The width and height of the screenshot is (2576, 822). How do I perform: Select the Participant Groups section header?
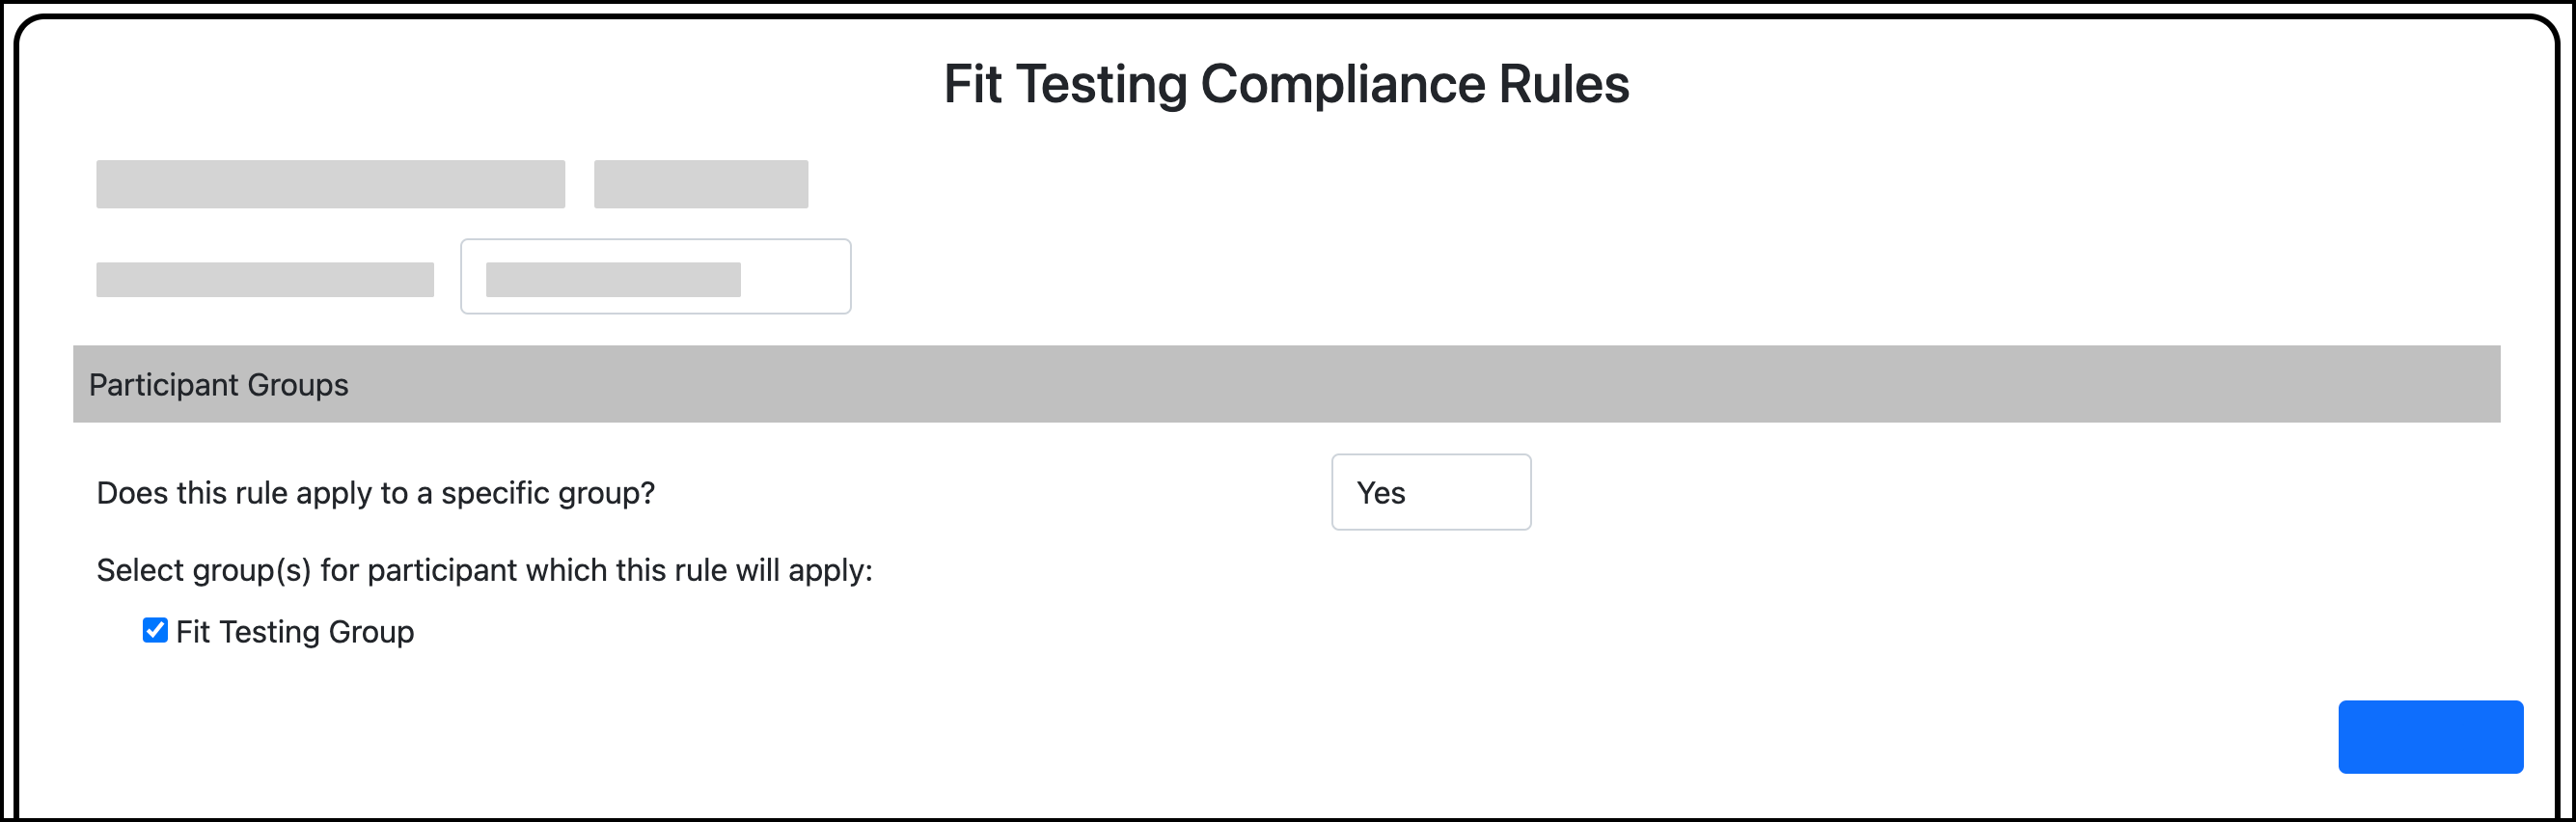click(x=220, y=383)
